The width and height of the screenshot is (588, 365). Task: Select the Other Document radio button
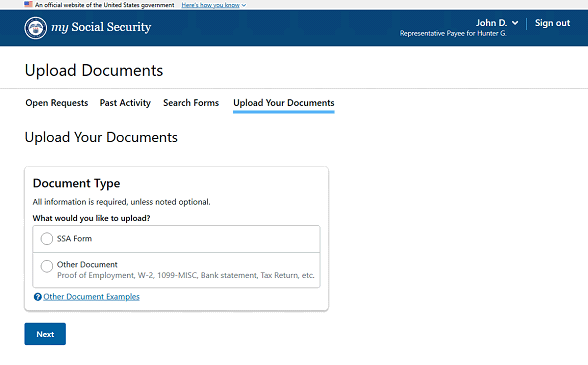tap(47, 266)
